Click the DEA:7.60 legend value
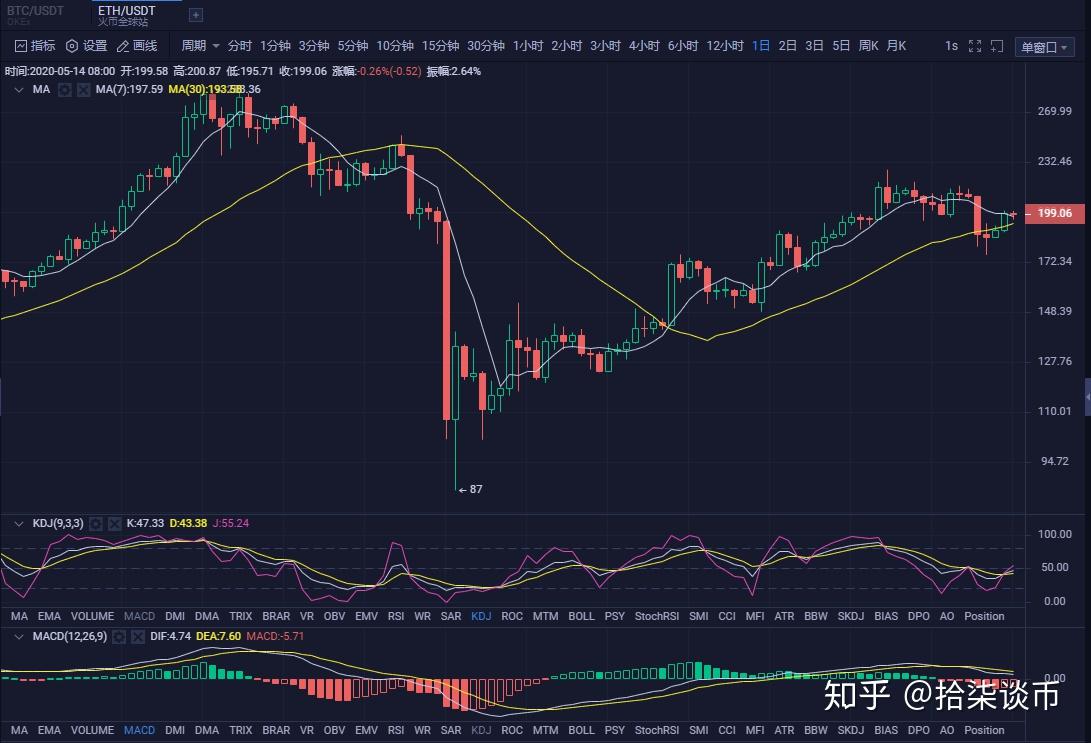This screenshot has height=743, width=1091. pyautogui.click(x=218, y=637)
